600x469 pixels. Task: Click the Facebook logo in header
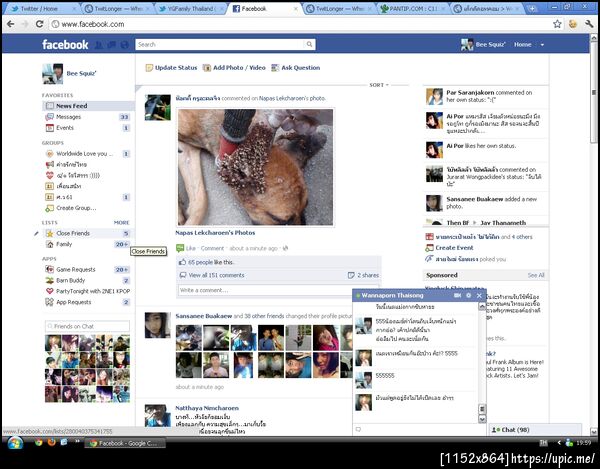(x=65, y=45)
